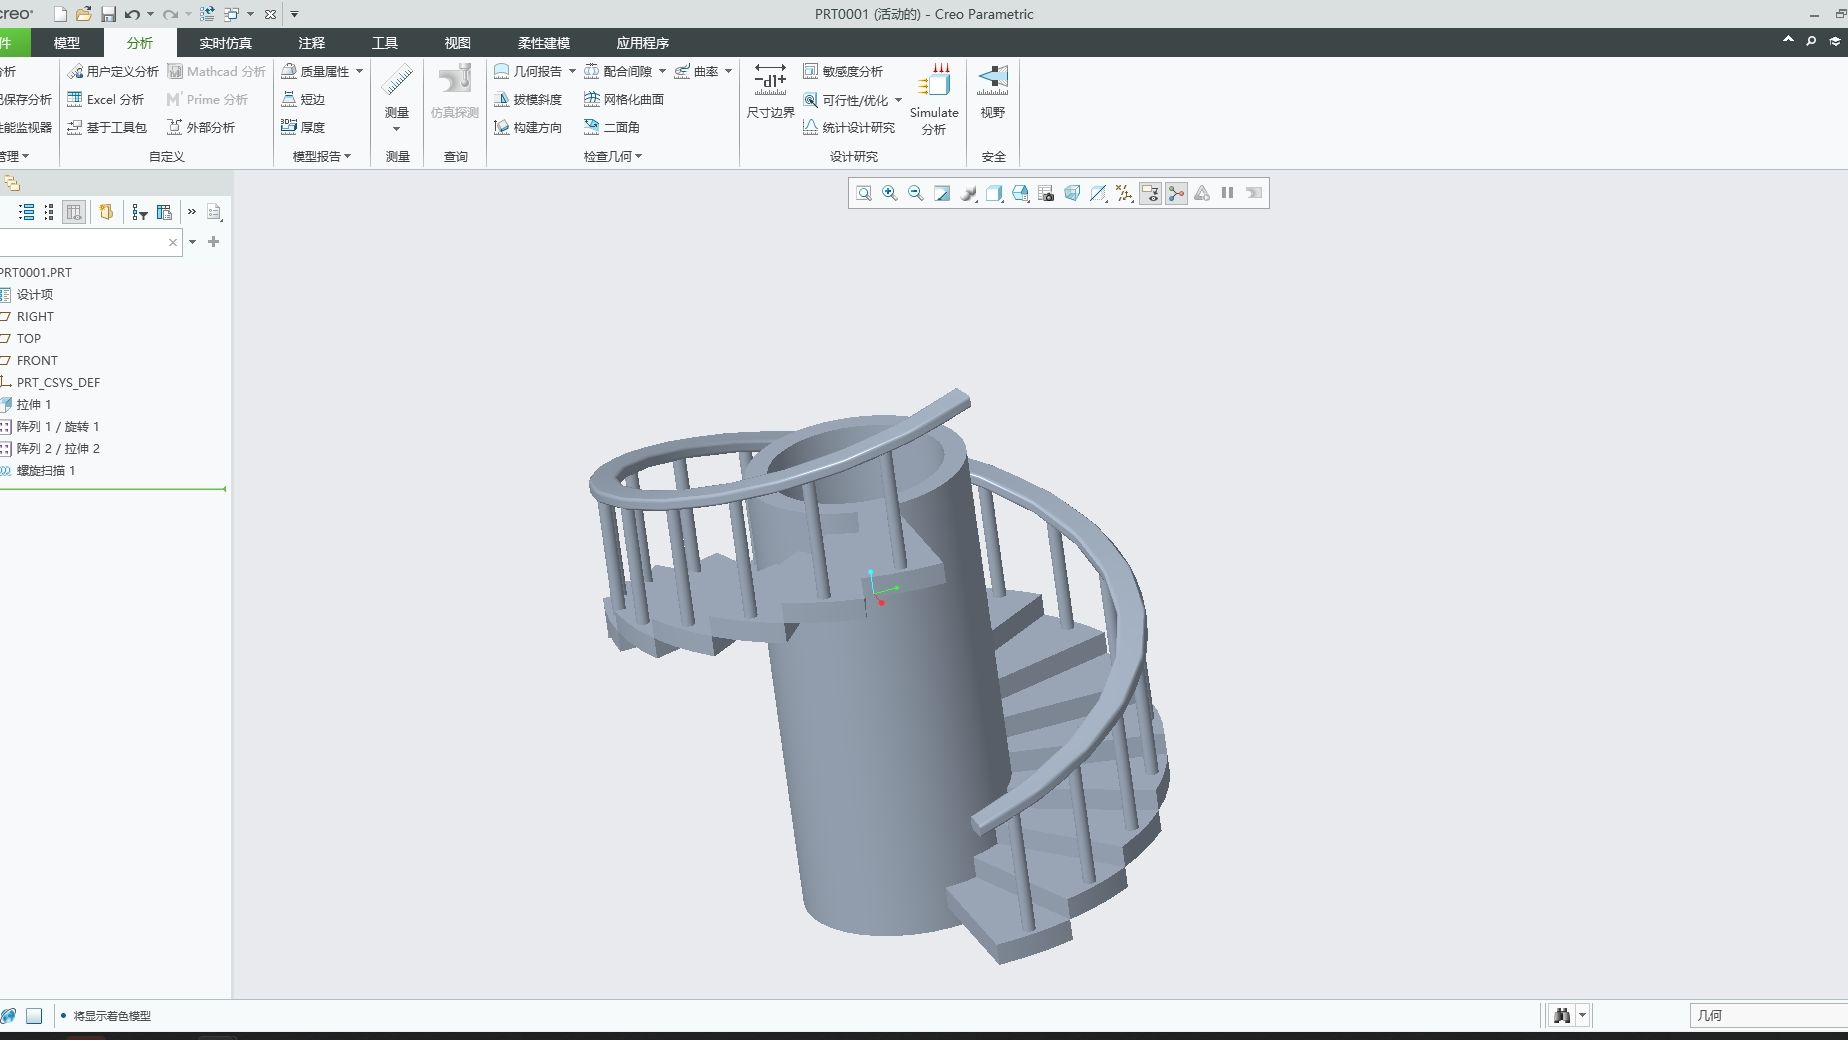Click the refit view icon
This screenshot has height=1040, width=1848.
point(863,193)
